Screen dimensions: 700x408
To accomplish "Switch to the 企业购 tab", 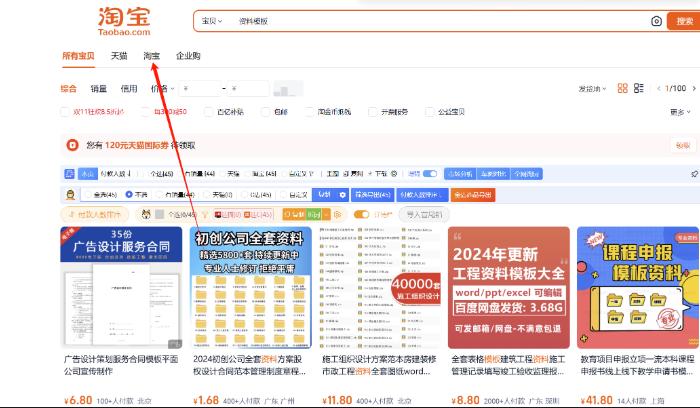I will (188, 56).
